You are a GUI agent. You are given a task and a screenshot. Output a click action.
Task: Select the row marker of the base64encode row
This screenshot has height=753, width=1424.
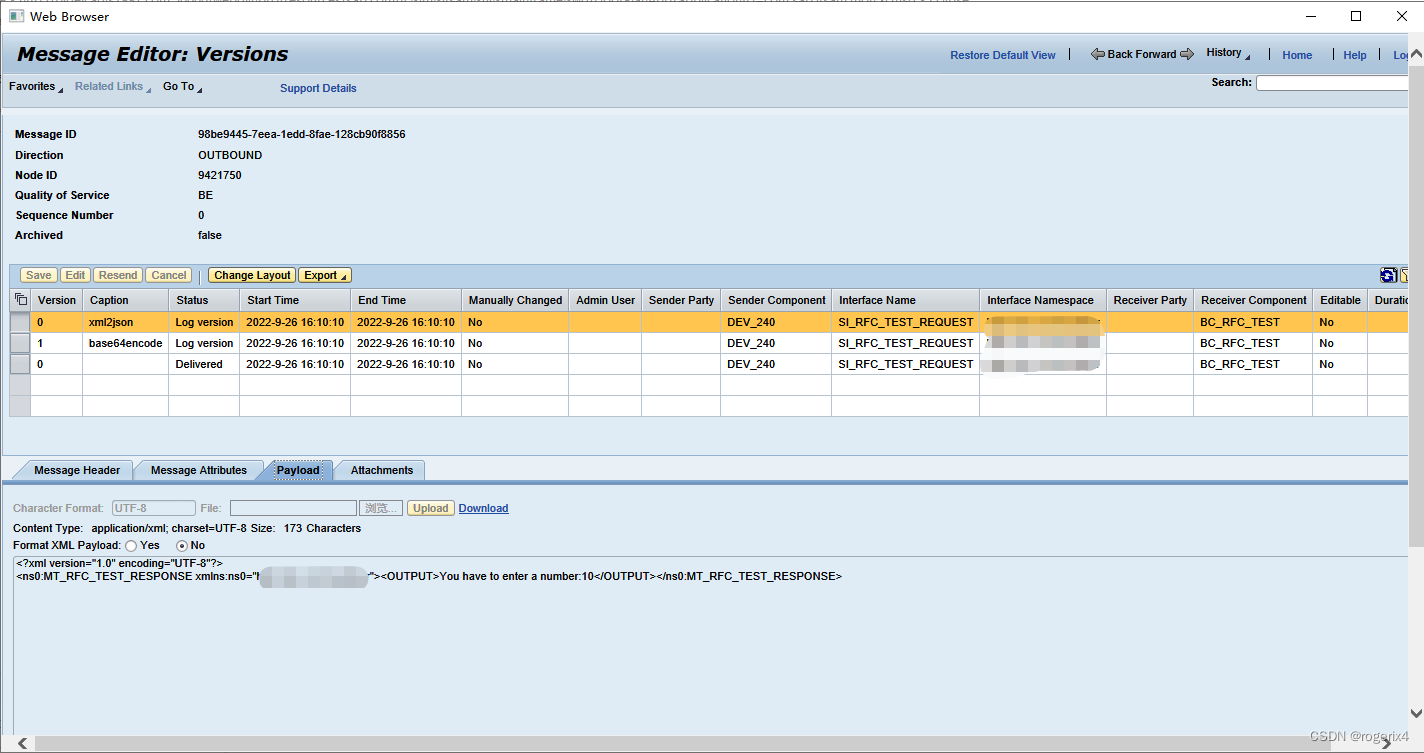click(x=20, y=343)
